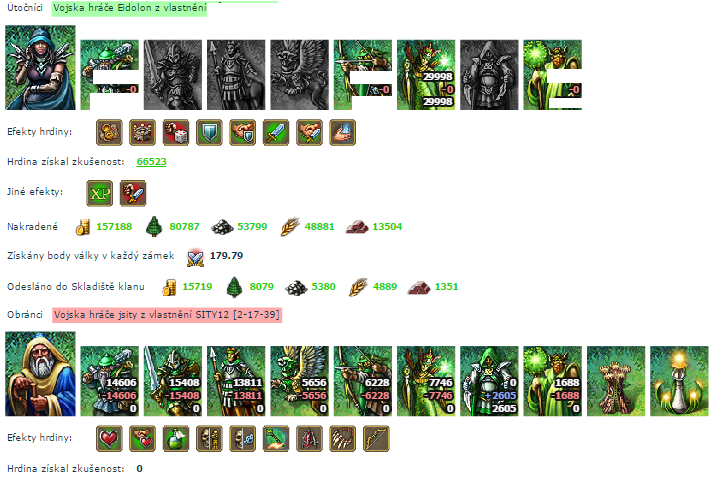Image resolution: width=714 pixels, height=489 pixels.
Task: Click the attacker's castle wall effect icon
Action: tap(143, 132)
